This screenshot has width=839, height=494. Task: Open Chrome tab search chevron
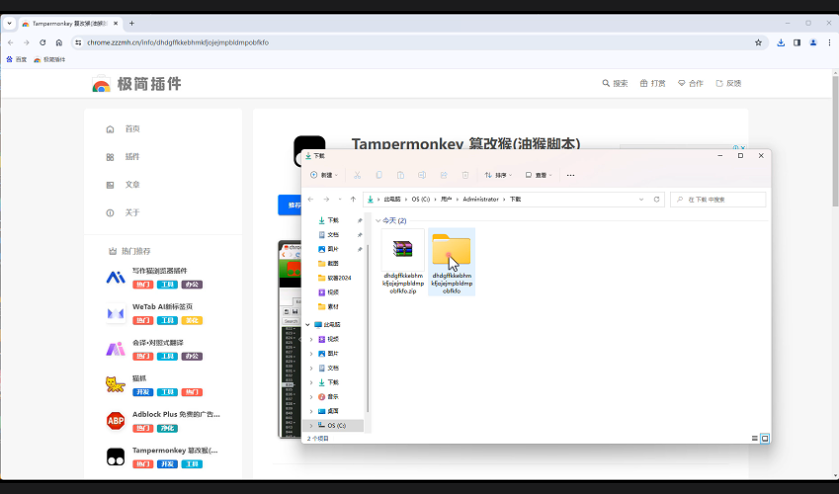(x=9, y=24)
